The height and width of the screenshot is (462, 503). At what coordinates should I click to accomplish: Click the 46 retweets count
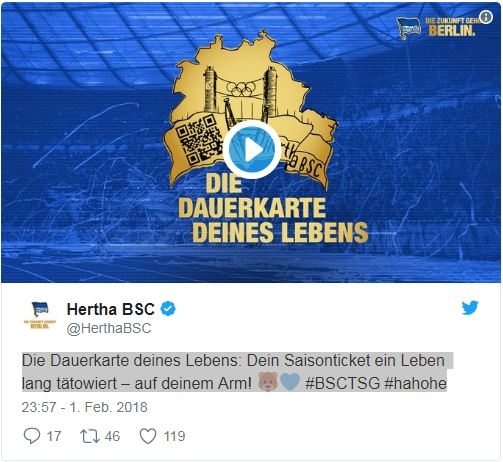pos(112,436)
